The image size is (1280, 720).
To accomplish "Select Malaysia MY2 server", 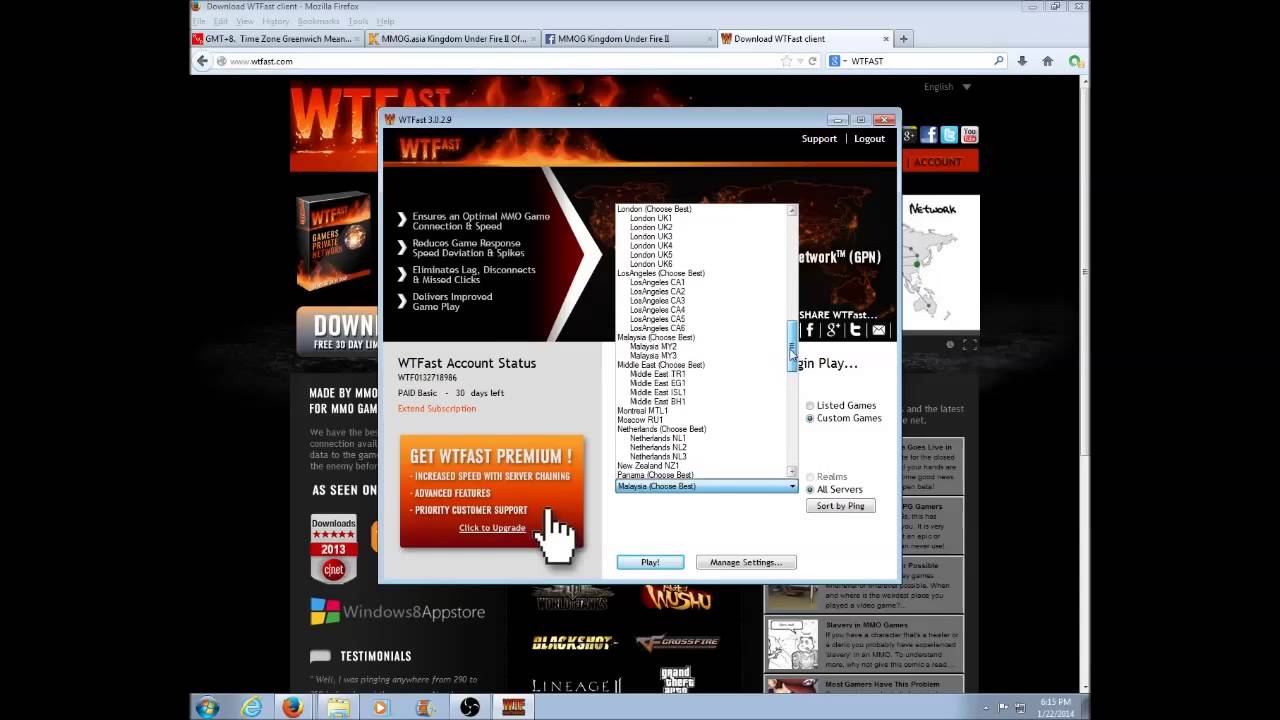I will [653, 346].
